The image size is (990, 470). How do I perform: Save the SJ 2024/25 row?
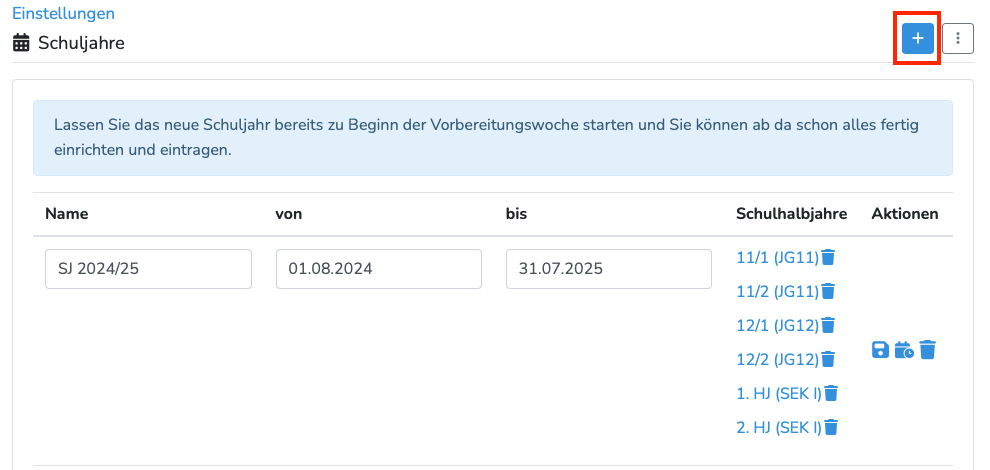click(x=880, y=350)
